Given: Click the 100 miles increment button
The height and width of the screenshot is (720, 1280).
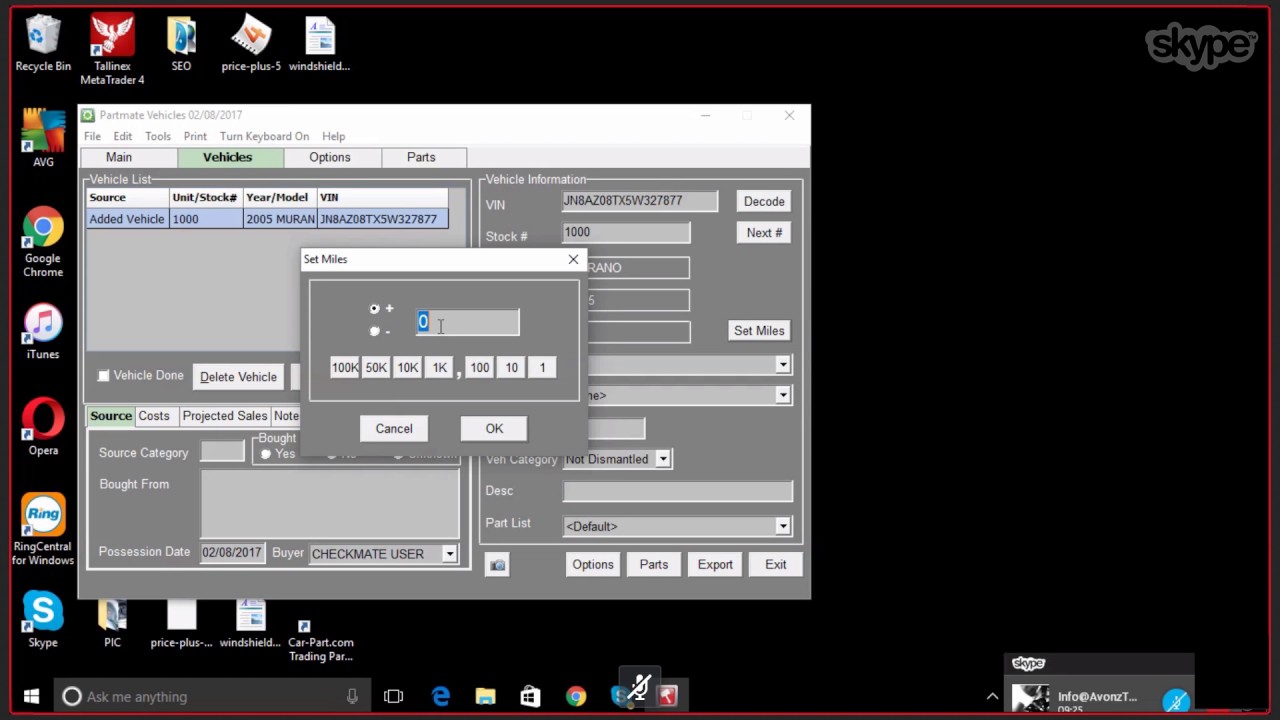Looking at the screenshot, I should pyautogui.click(x=480, y=368).
